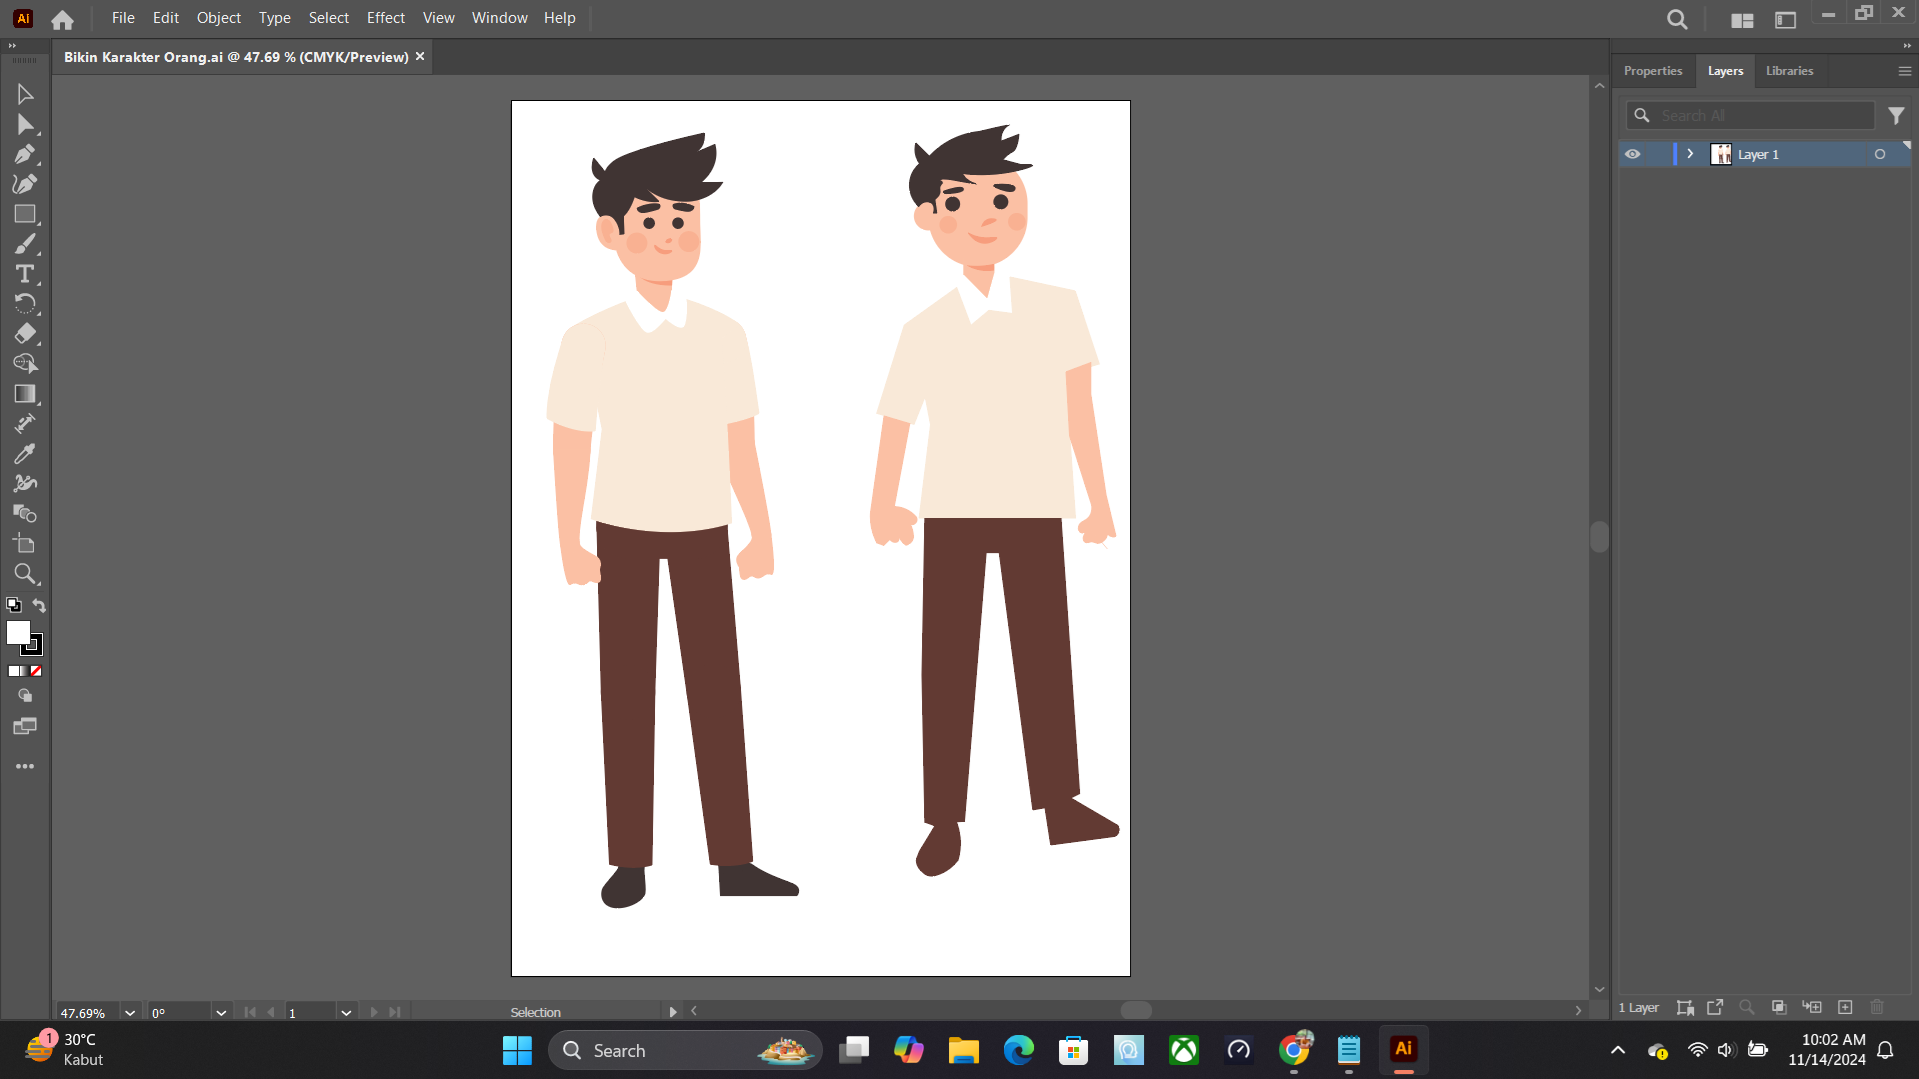Open Arrange Documents button
This screenshot has width=1919, height=1079.
coord(1742,19)
